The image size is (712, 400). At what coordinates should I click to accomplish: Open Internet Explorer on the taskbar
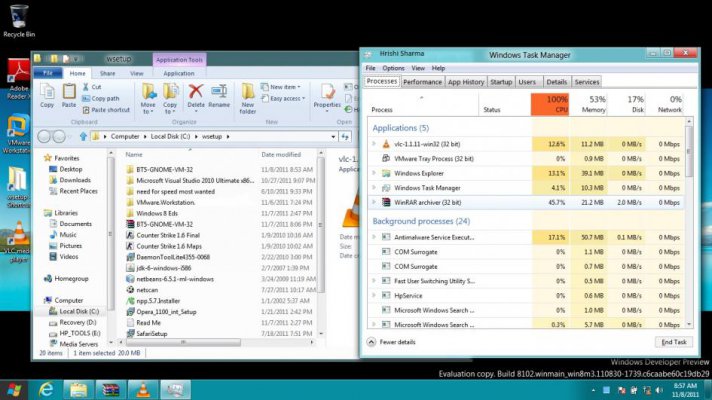click(x=46, y=390)
